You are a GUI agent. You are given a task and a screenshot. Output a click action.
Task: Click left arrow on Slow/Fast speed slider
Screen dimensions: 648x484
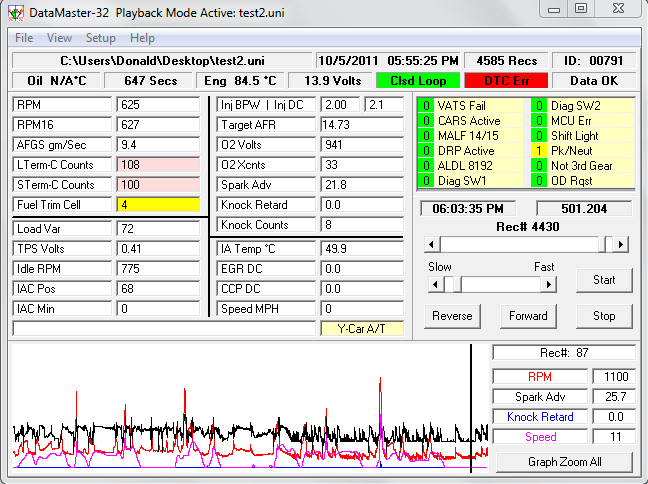[435, 284]
